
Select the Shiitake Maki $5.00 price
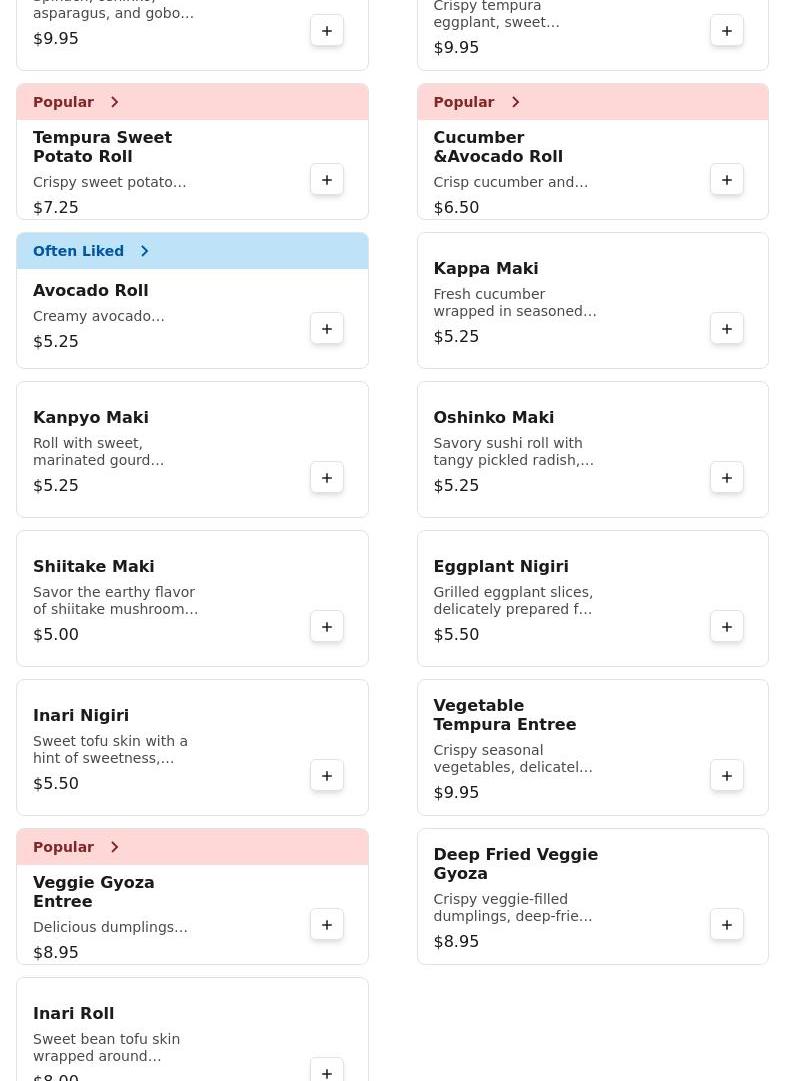(x=56, y=634)
